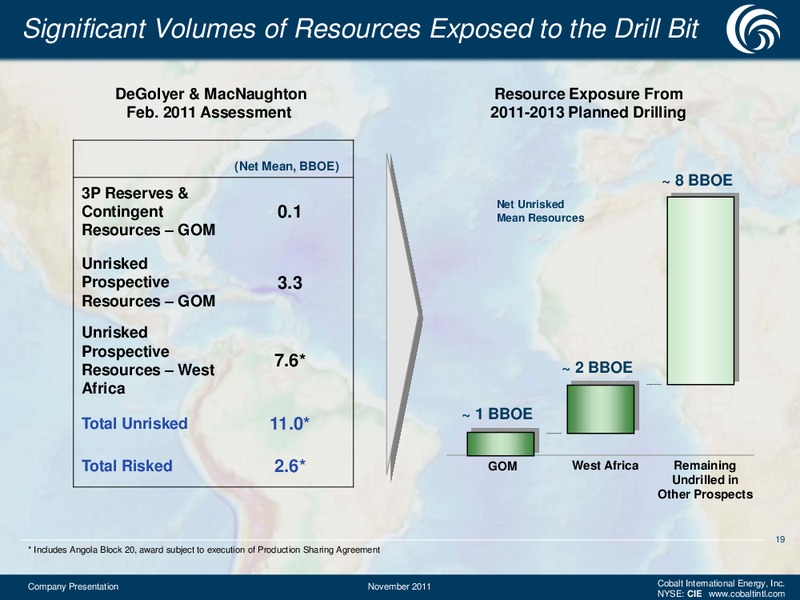Image resolution: width=800 pixels, height=600 pixels.
Task: Click the 'GOM' axis label
Action: point(503,466)
